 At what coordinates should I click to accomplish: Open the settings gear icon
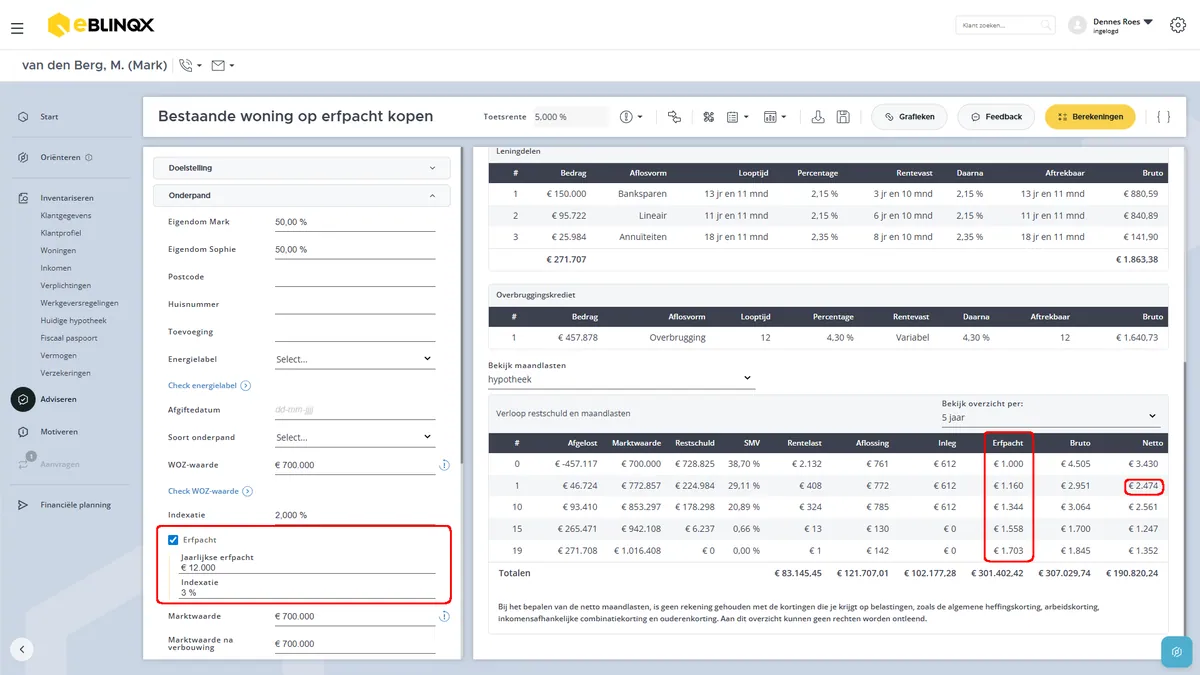pos(1177,25)
